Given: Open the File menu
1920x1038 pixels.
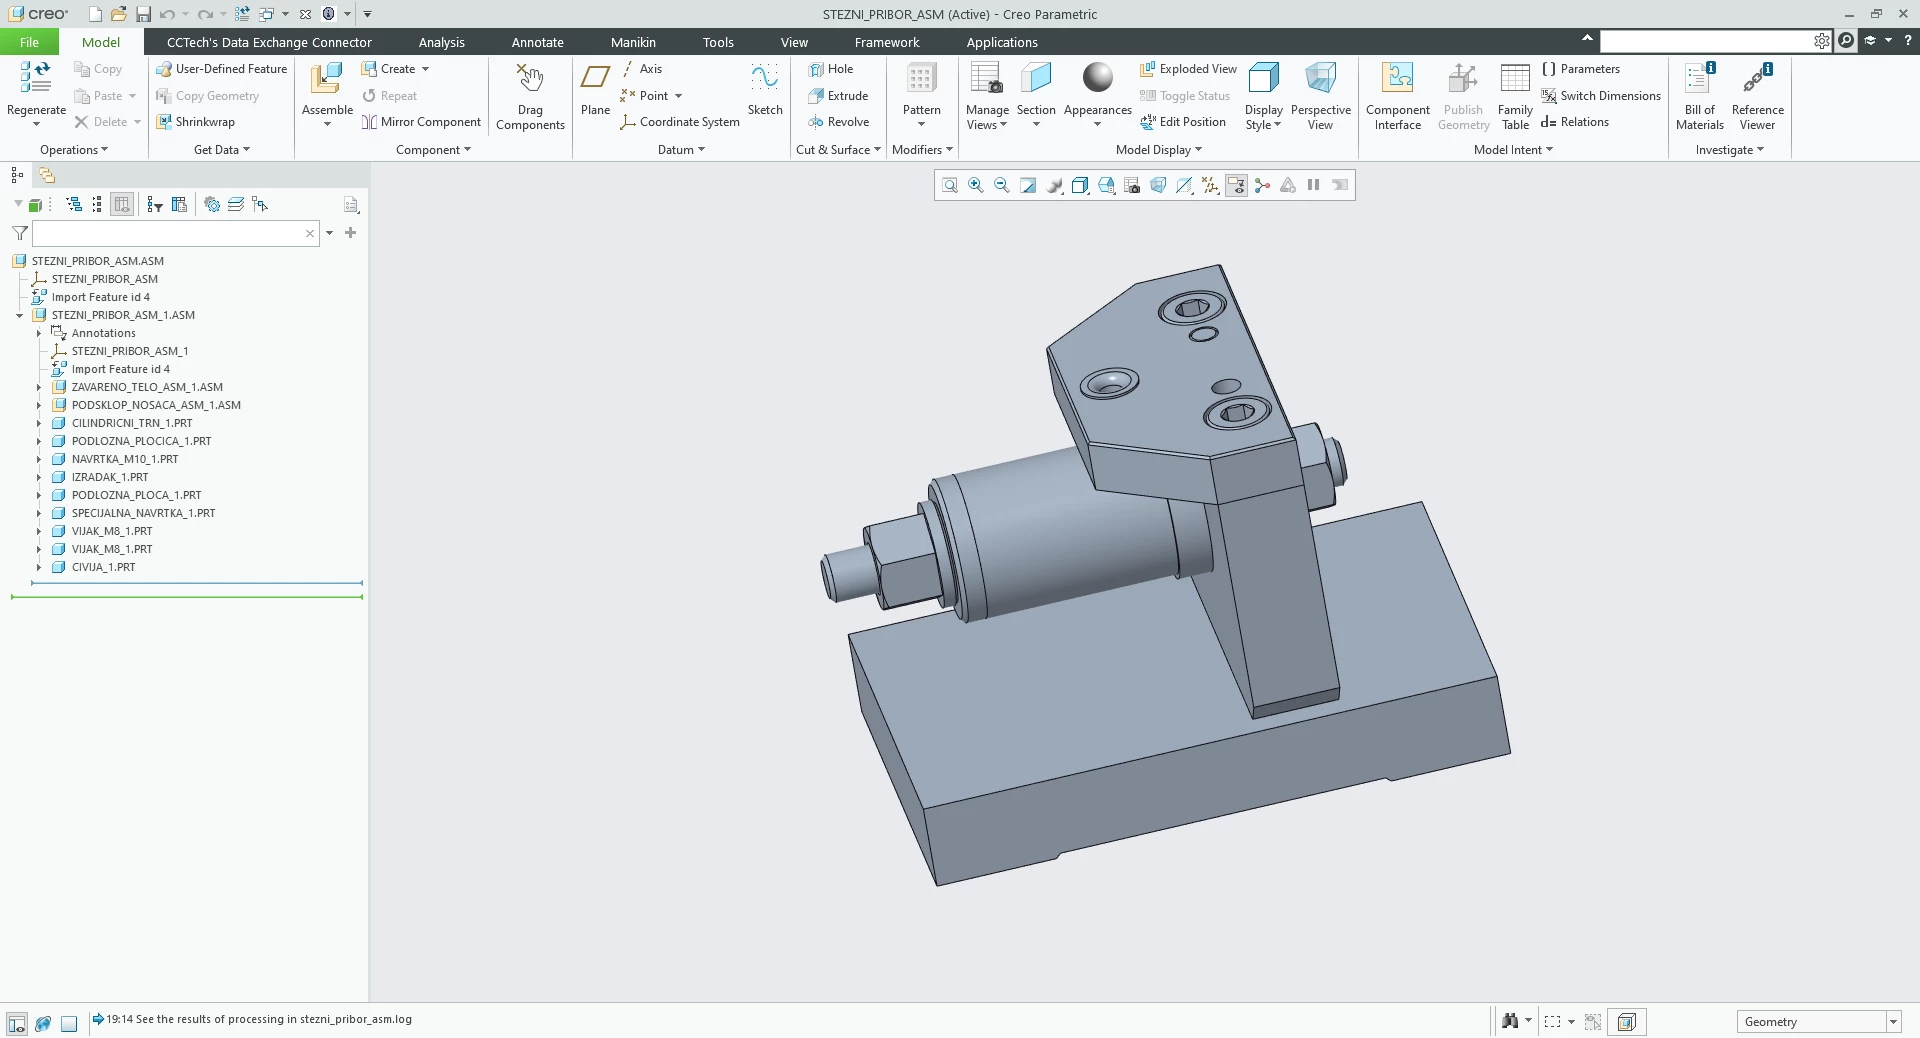Looking at the screenshot, I should point(29,42).
